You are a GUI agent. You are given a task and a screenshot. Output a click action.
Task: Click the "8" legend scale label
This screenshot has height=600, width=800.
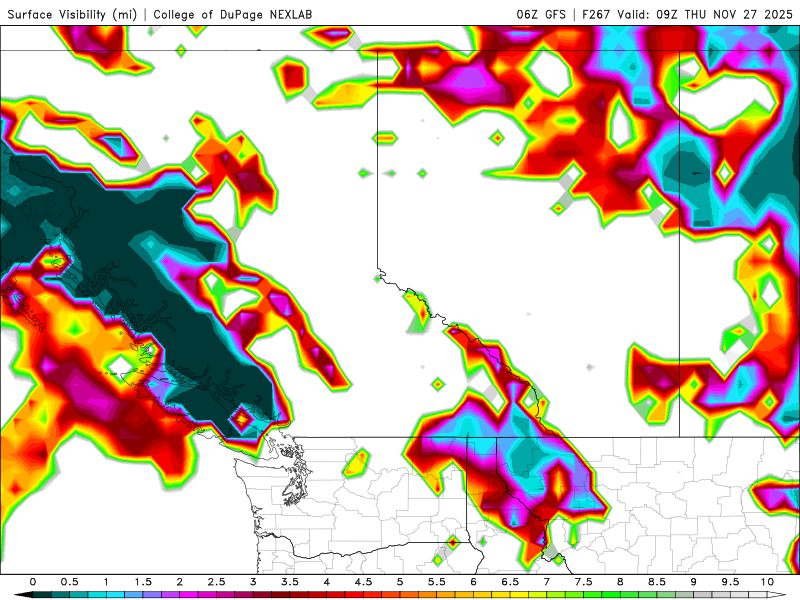tap(620, 582)
